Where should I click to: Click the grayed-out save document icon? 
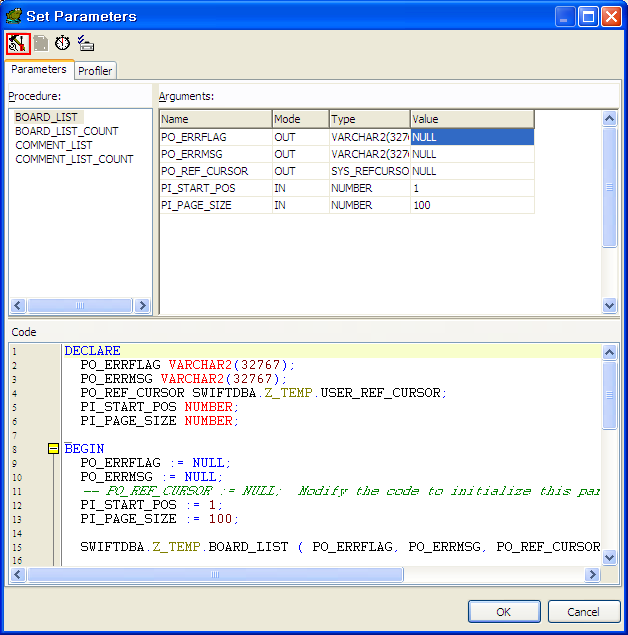40,43
